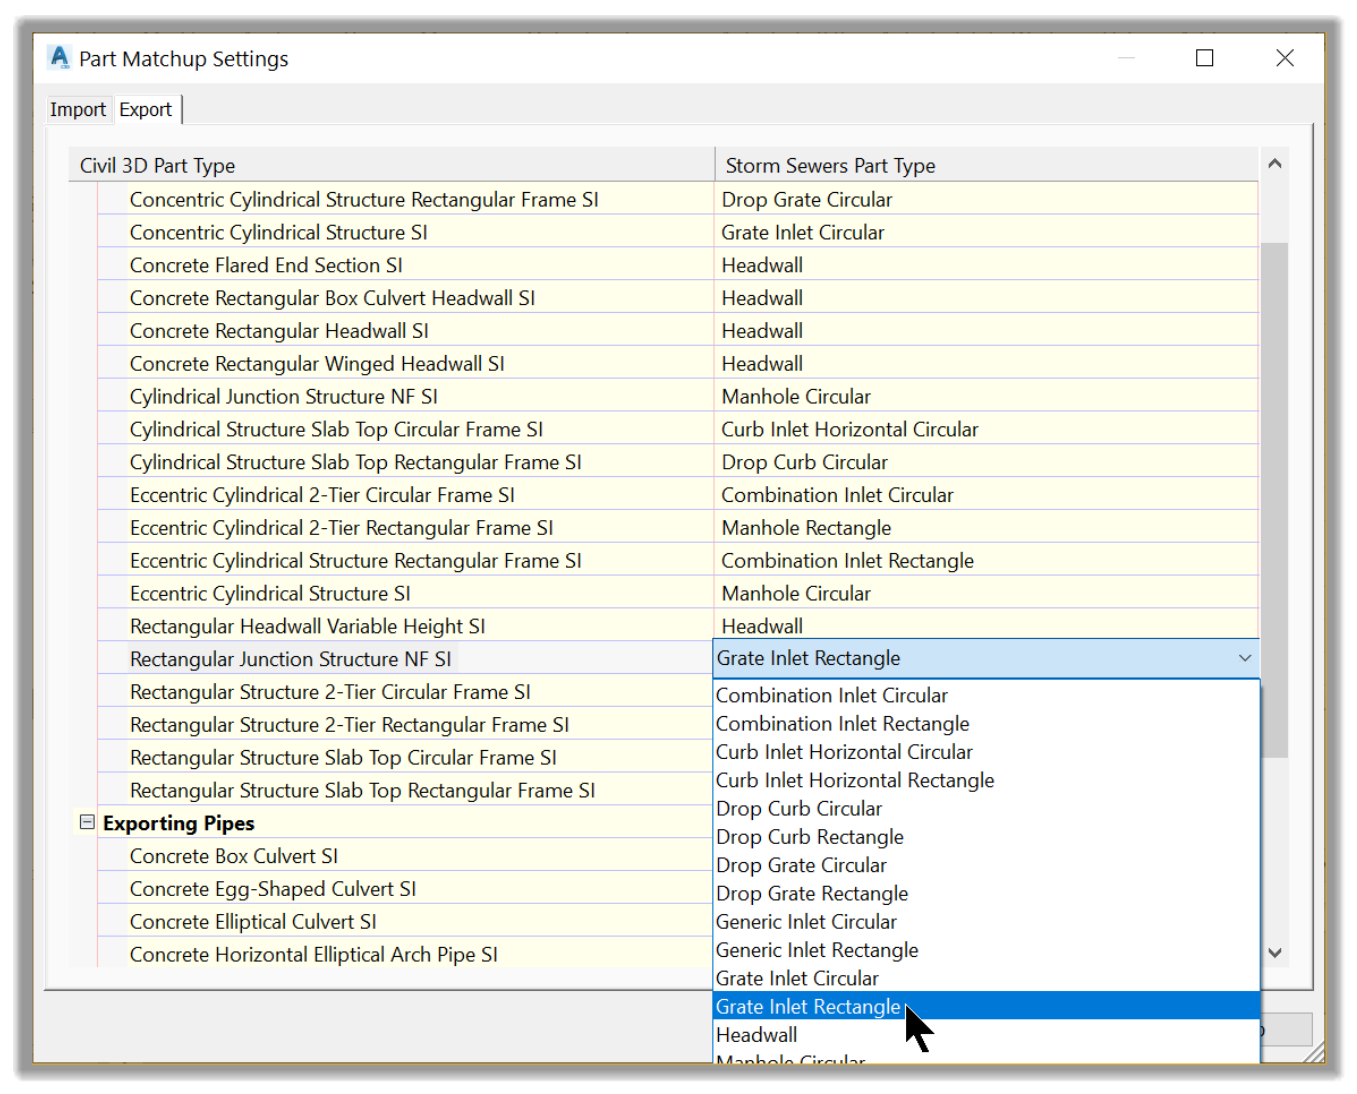The width and height of the screenshot is (1357, 1094).
Task: Click the scroll down arrow of the table
Action: pyautogui.click(x=1274, y=953)
